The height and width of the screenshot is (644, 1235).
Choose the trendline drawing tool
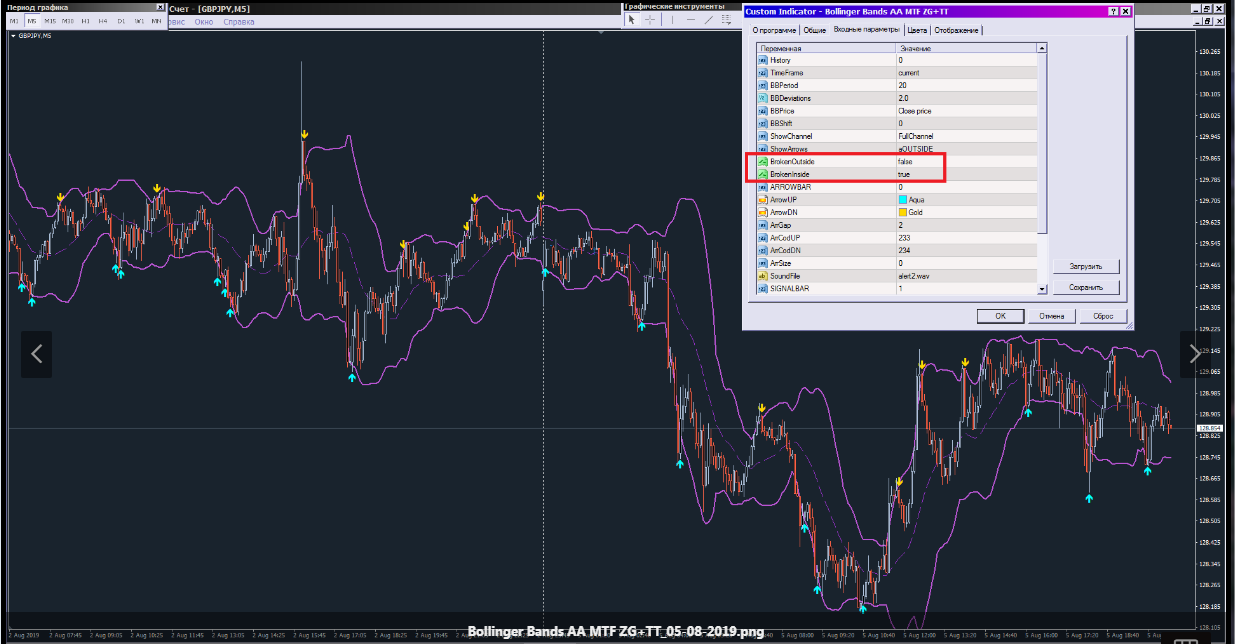709,20
